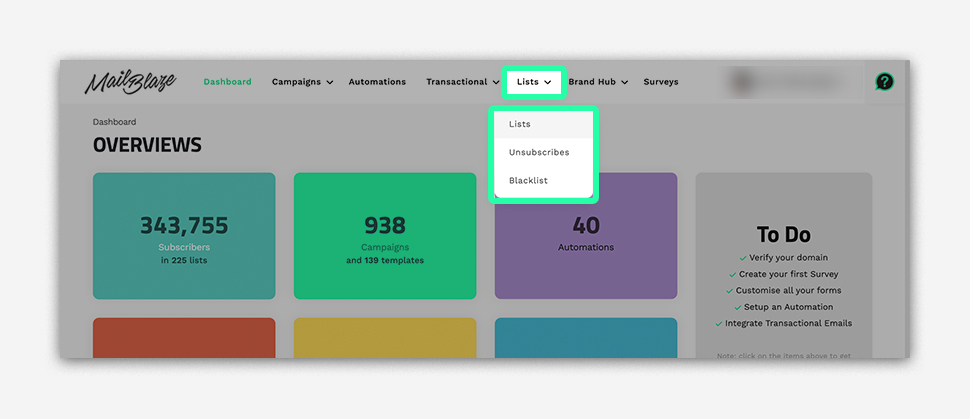Open the help question mark icon
Image resolution: width=970 pixels, height=419 pixels.
884,82
